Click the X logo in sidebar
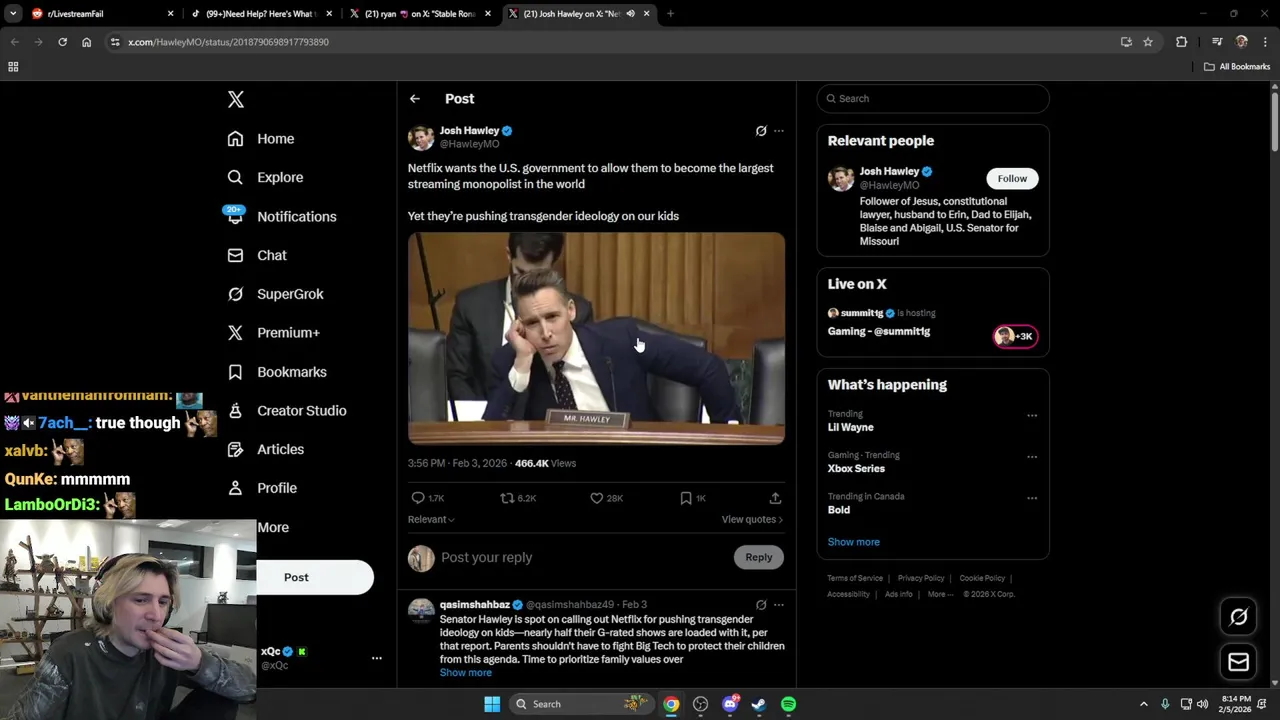1280x720 pixels. [x=236, y=99]
